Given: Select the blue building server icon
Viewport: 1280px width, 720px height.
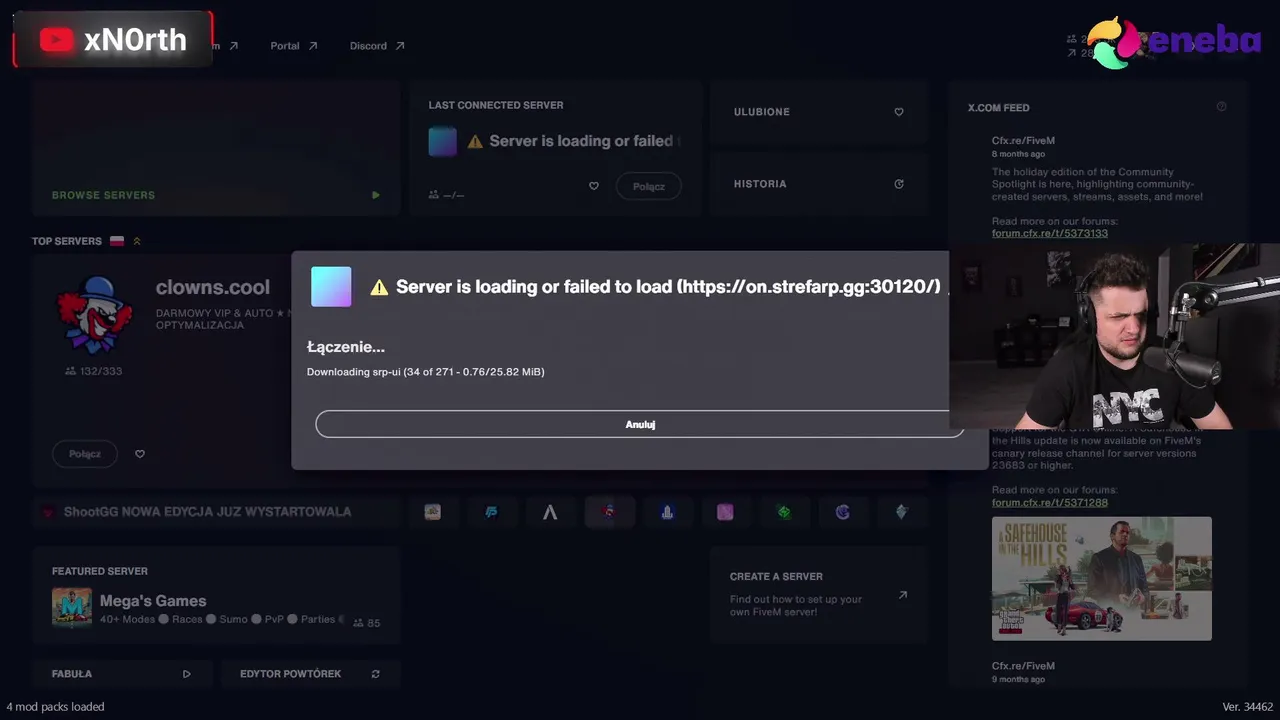Looking at the screenshot, I should pos(667,512).
